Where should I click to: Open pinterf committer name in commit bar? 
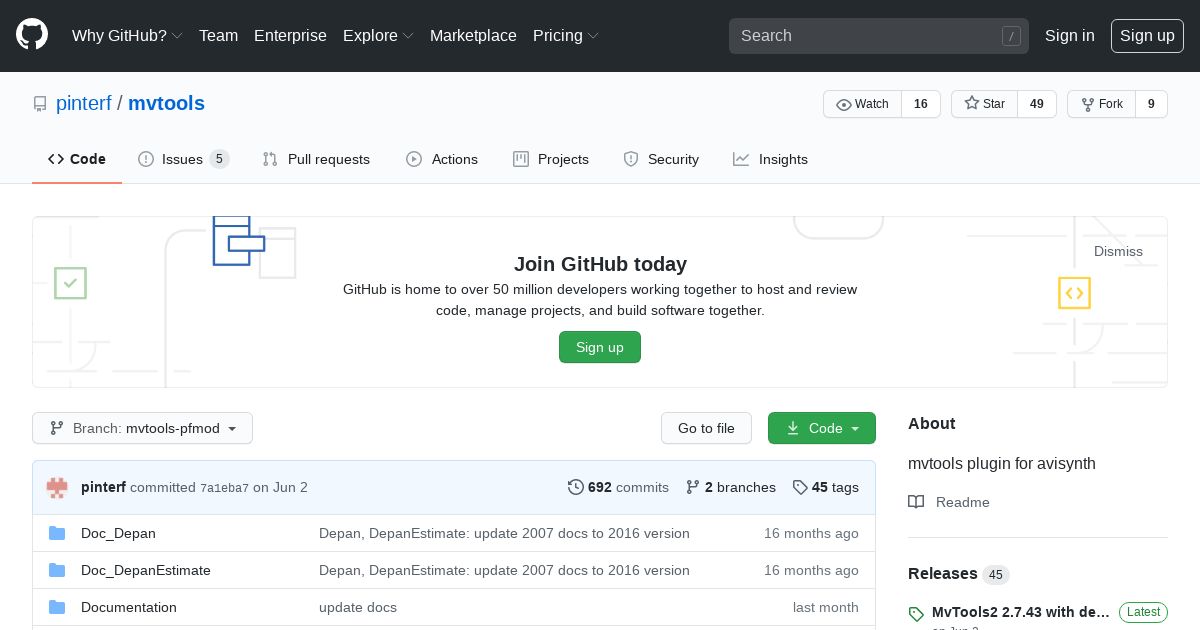103,487
